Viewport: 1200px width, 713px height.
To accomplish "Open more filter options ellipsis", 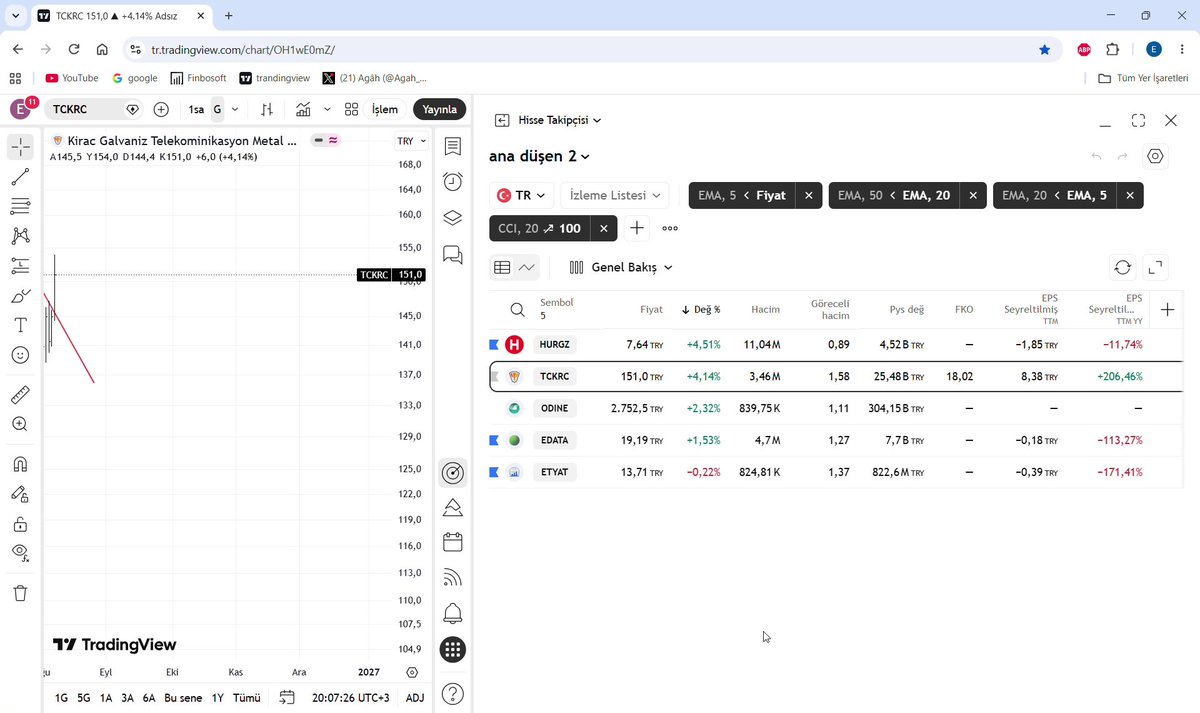I will (x=670, y=229).
